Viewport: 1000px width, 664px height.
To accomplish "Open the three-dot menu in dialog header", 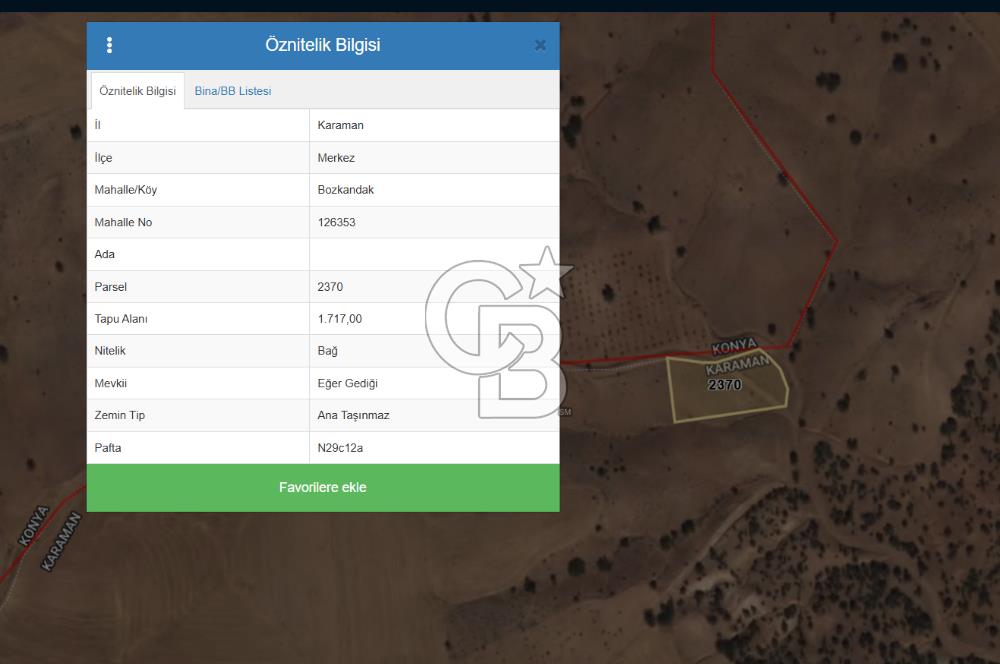I will pos(109,45).
